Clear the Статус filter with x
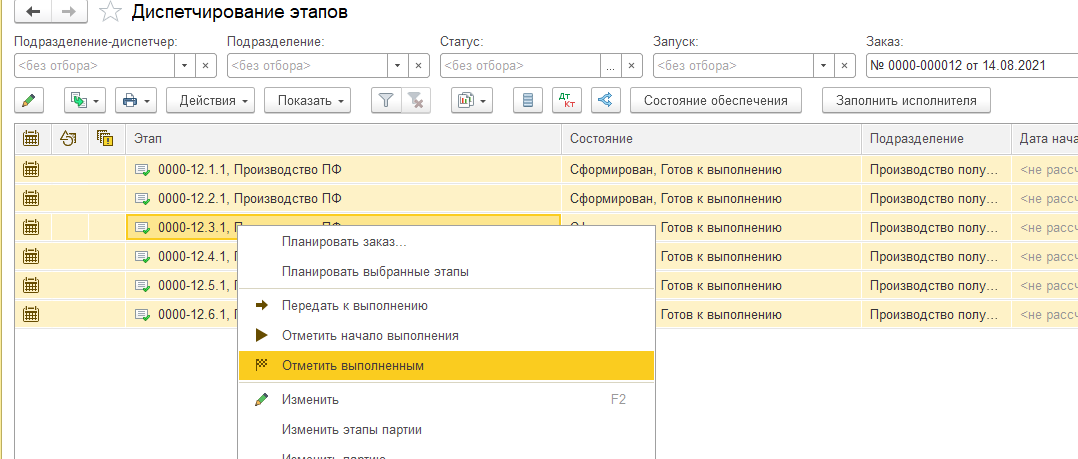The height and width of the screenshot is (459, 1078). pyautogui.click(x=632, y=66)
